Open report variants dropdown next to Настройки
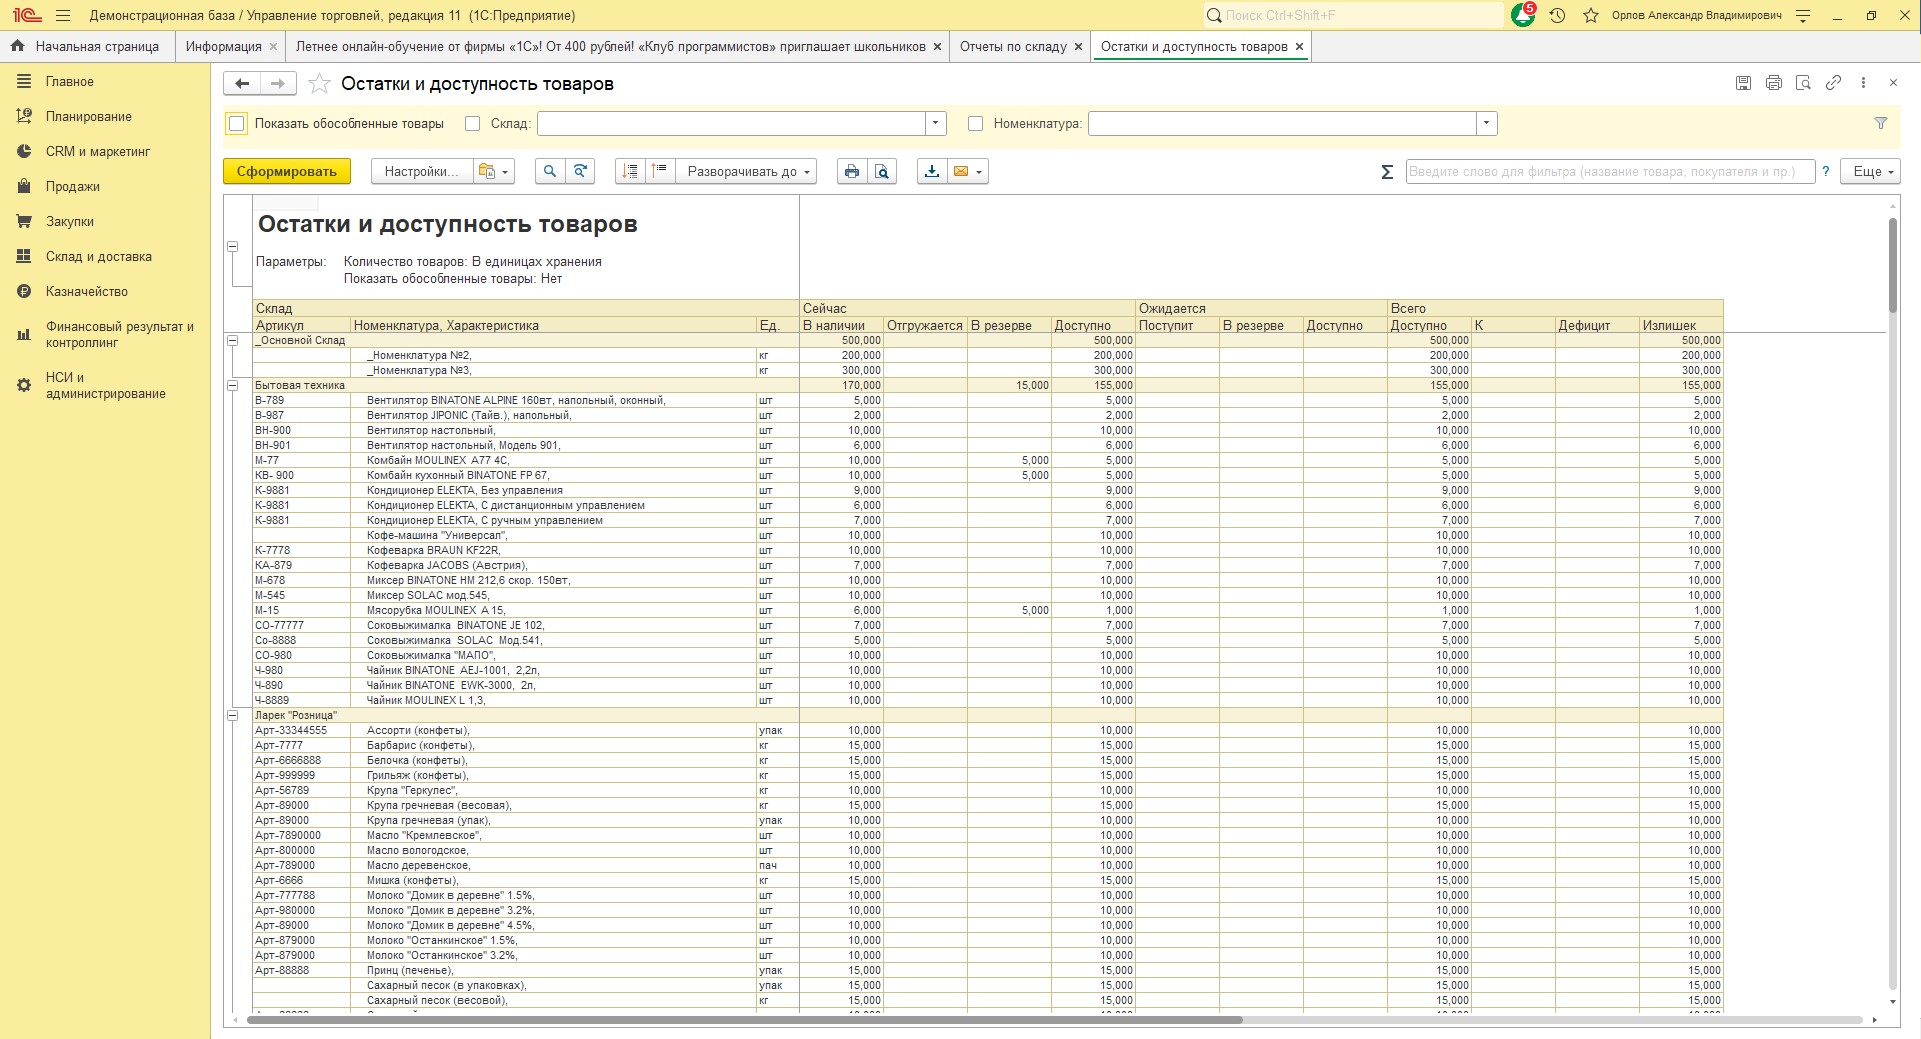1921x1039 pixels. [494, 171]
